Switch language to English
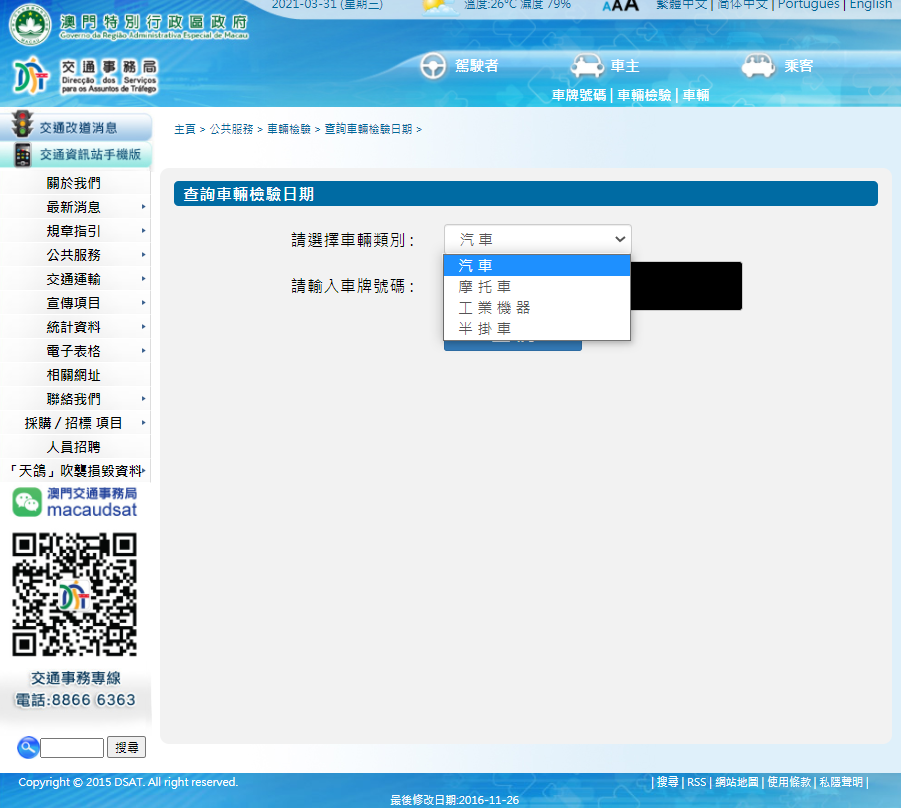The image size is (902, 808). click(x=870, y=5)
